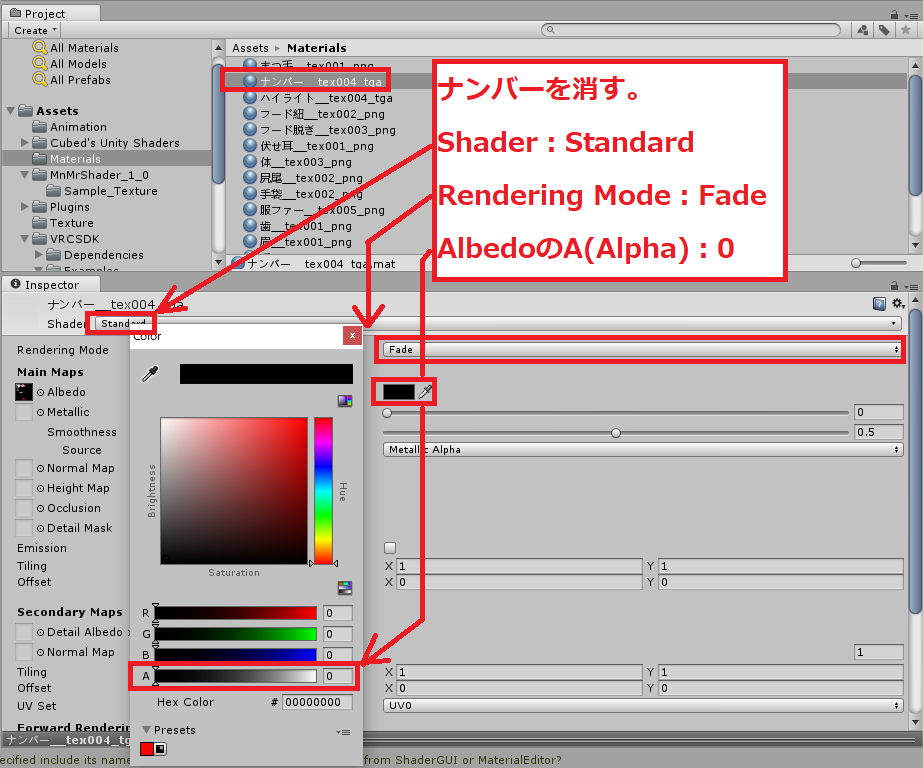Click the Smoothness slider handle
This screenshot has height=768, width=923.
(616, 433)
